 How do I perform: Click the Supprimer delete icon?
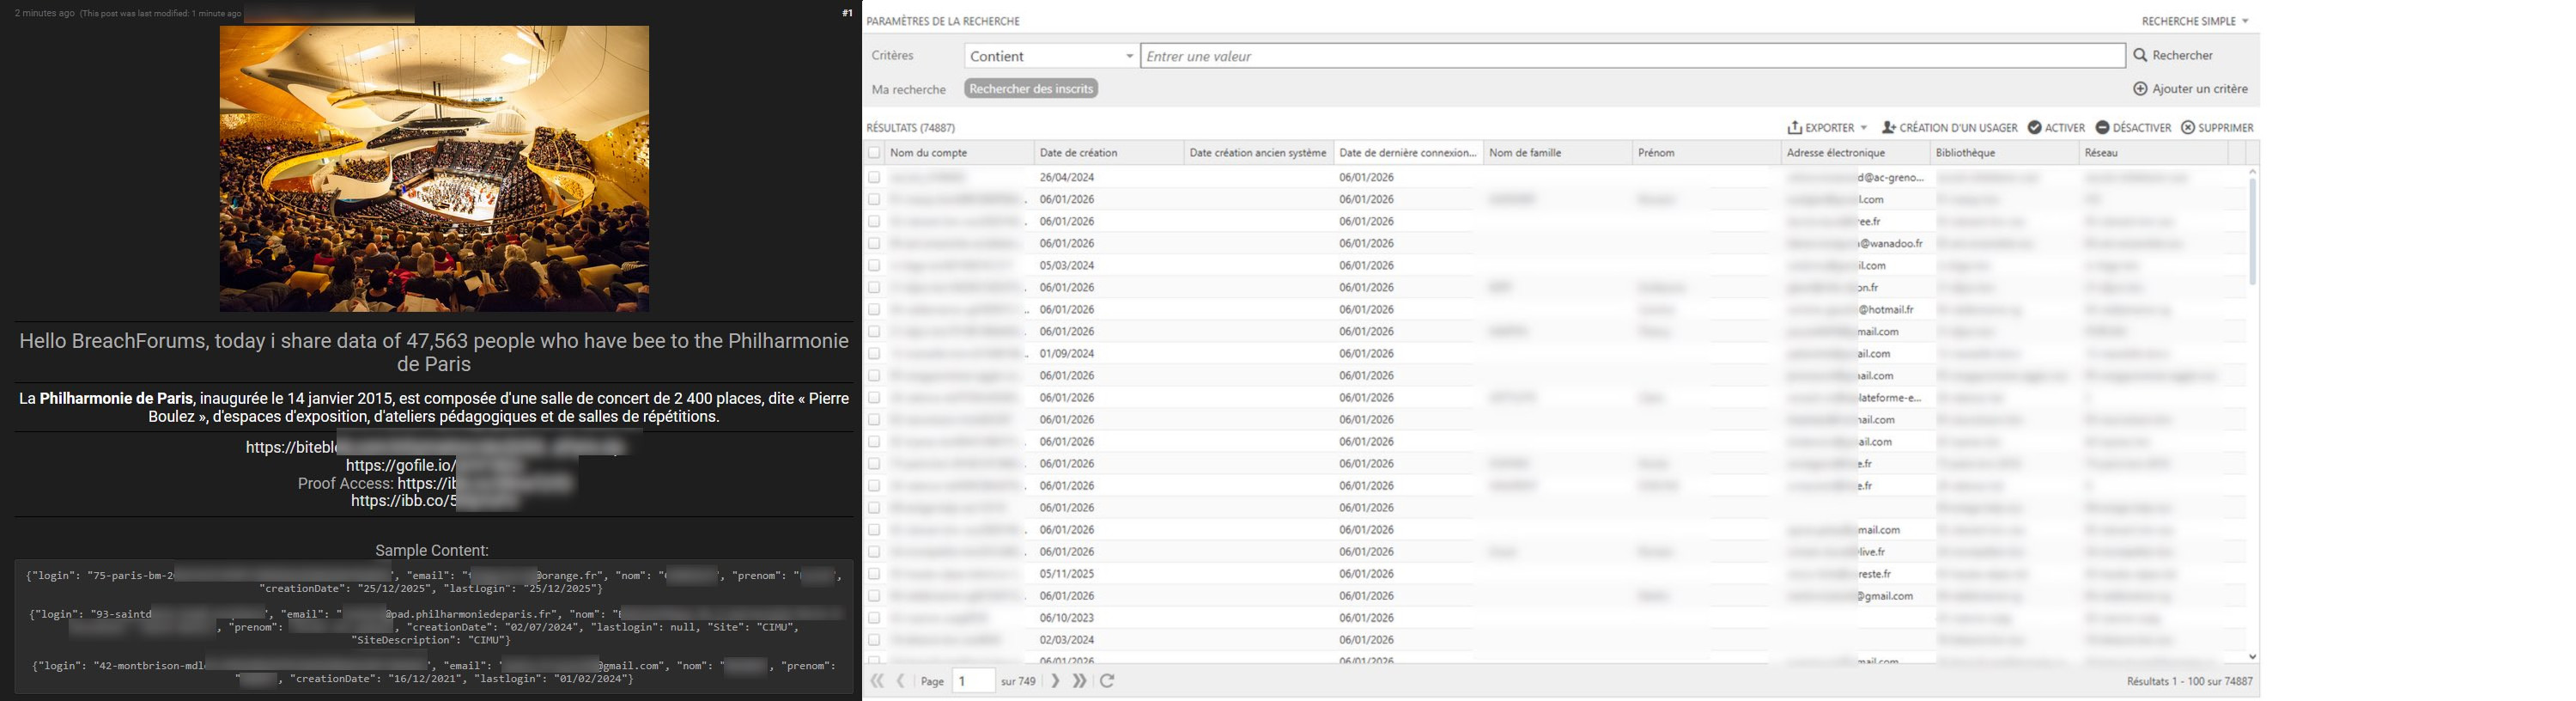point(2188,128)
